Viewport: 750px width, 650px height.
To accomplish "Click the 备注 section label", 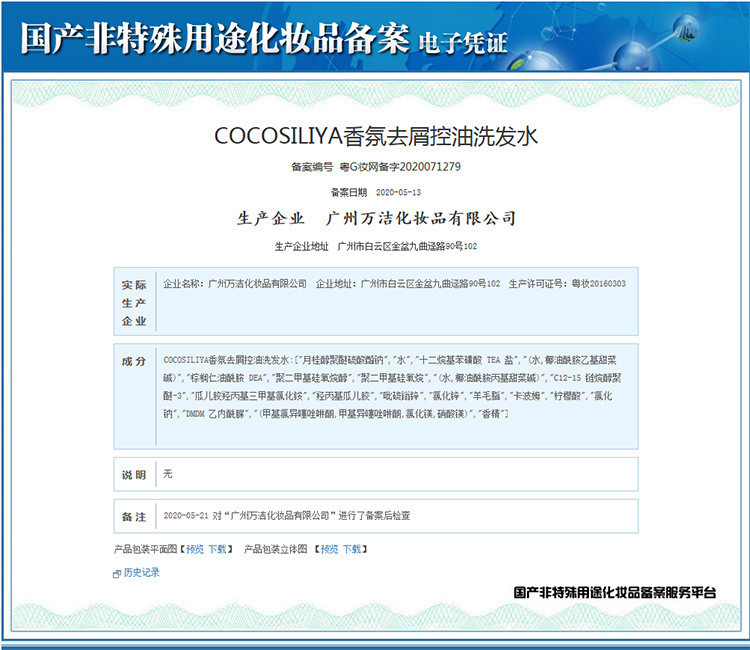I will pos(134,517).
